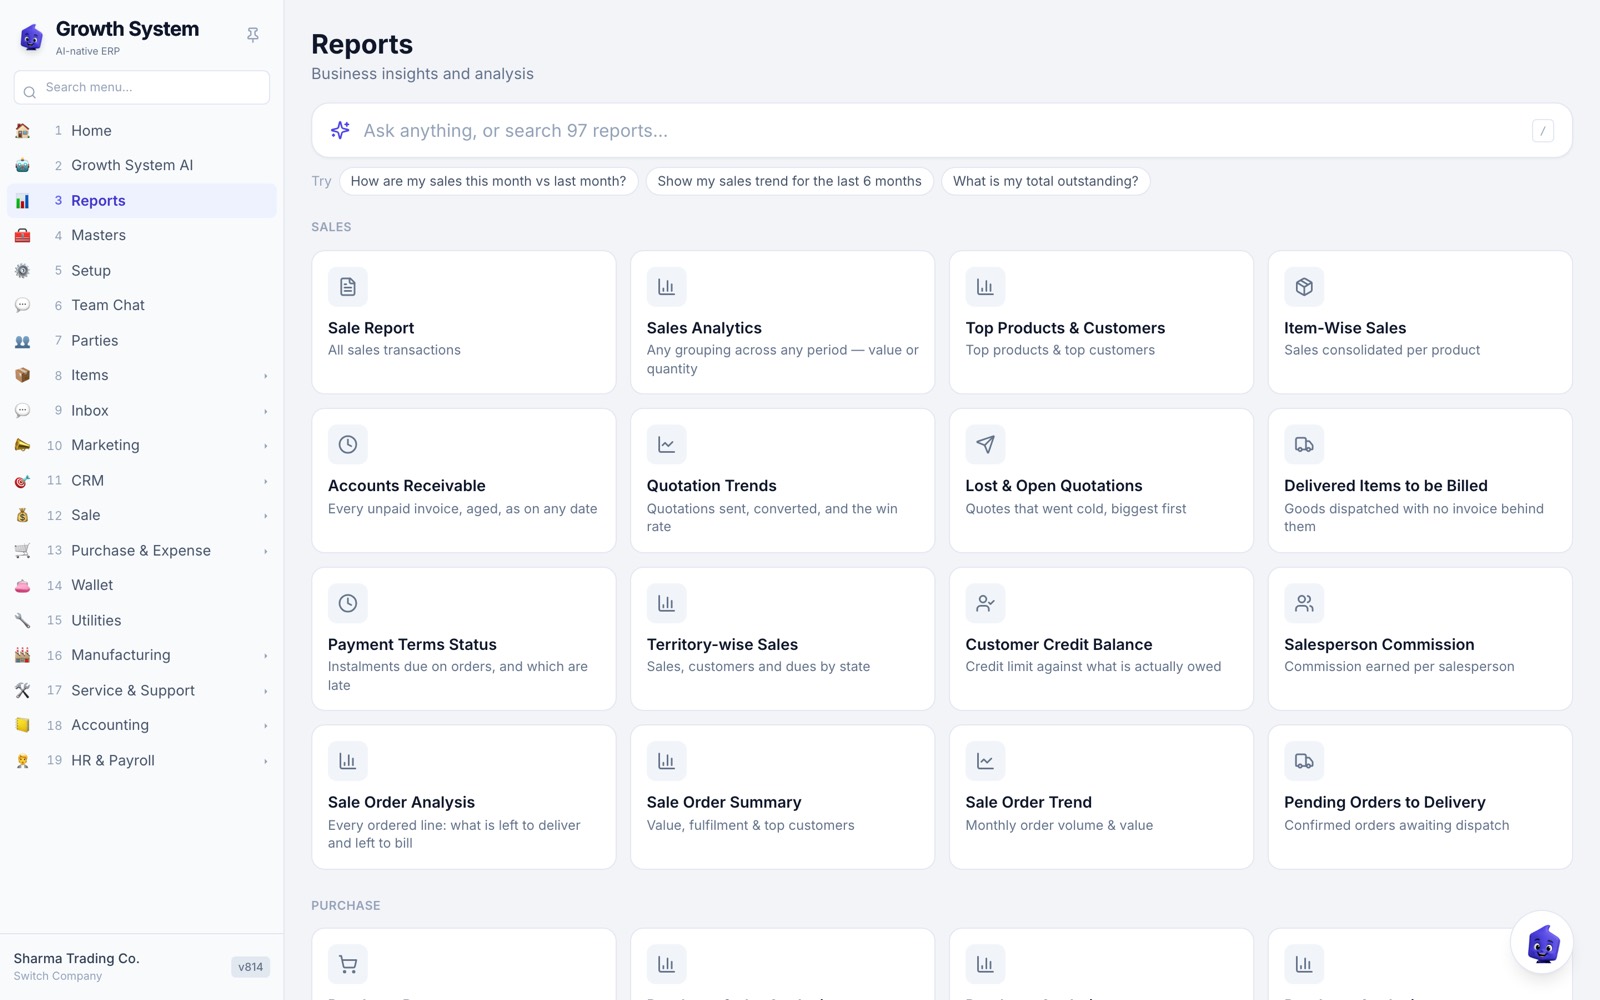Select Parties in the sidebar menu
The height and width of the screenshot is (1000, 1600).
[x=142, y=340]
